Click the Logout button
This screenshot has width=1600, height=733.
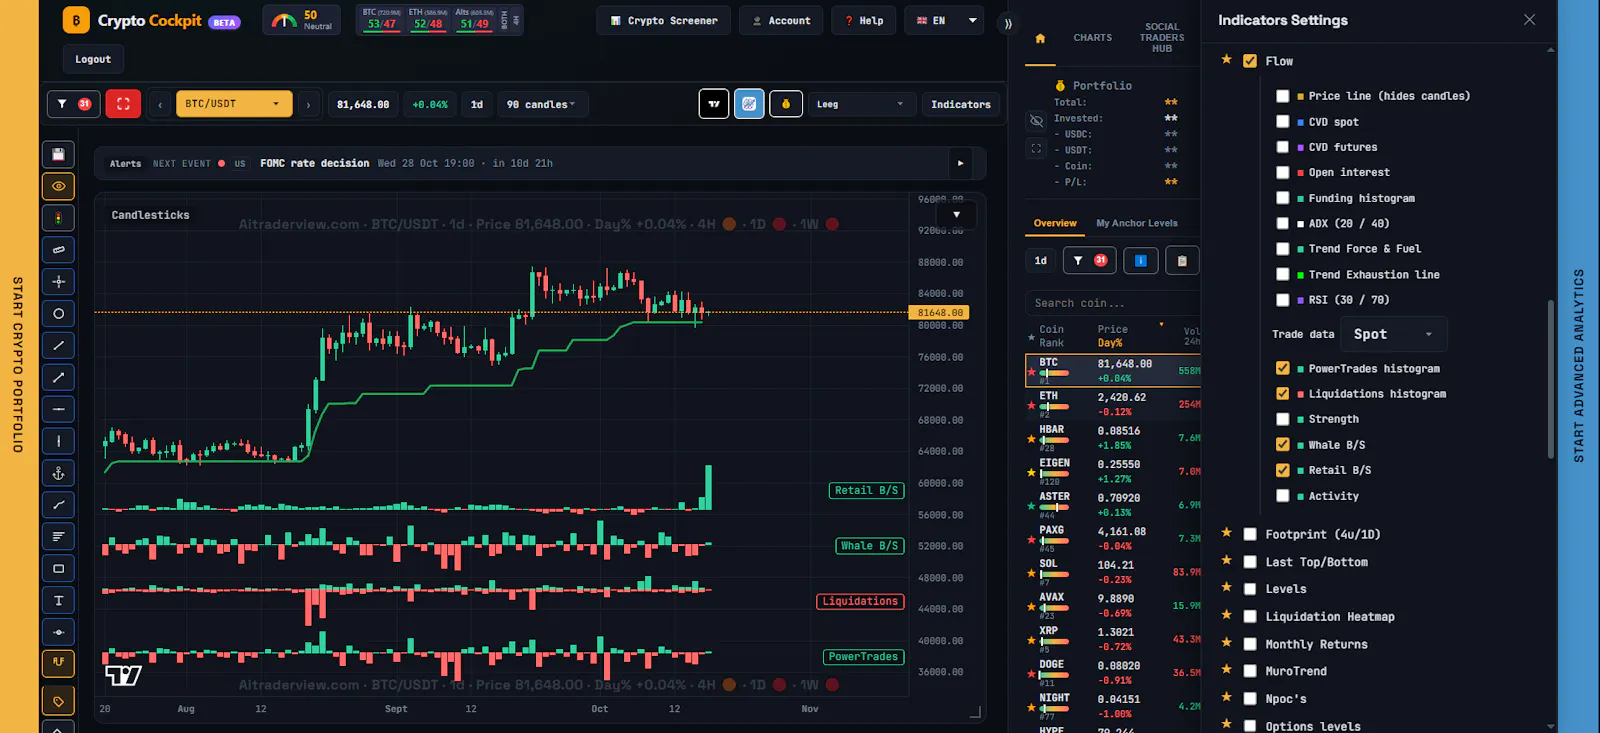[93, 60]
